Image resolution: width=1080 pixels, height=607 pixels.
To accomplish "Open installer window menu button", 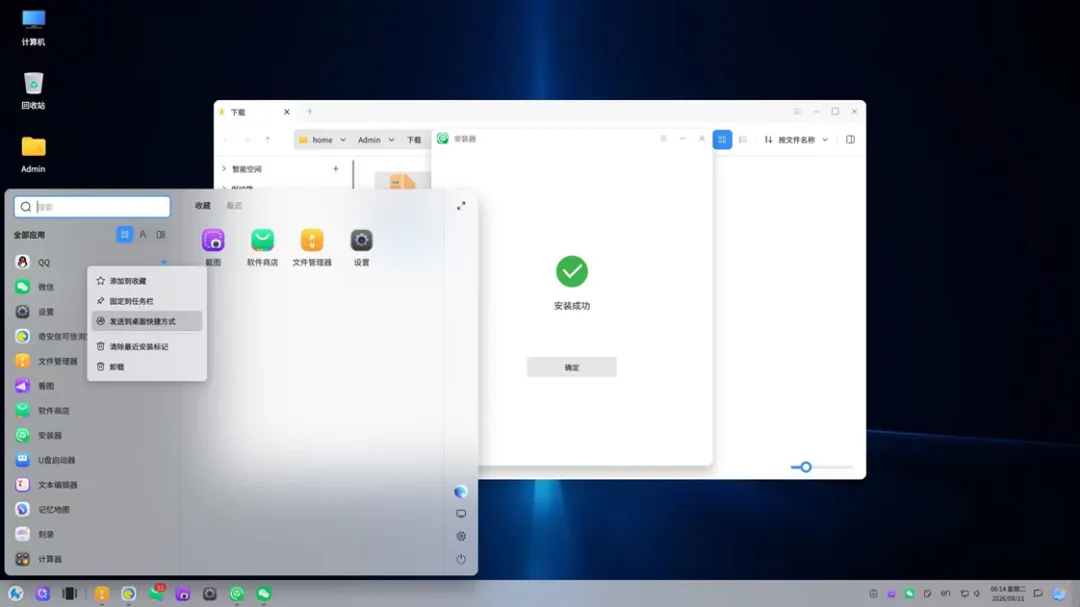I will 664,139.
